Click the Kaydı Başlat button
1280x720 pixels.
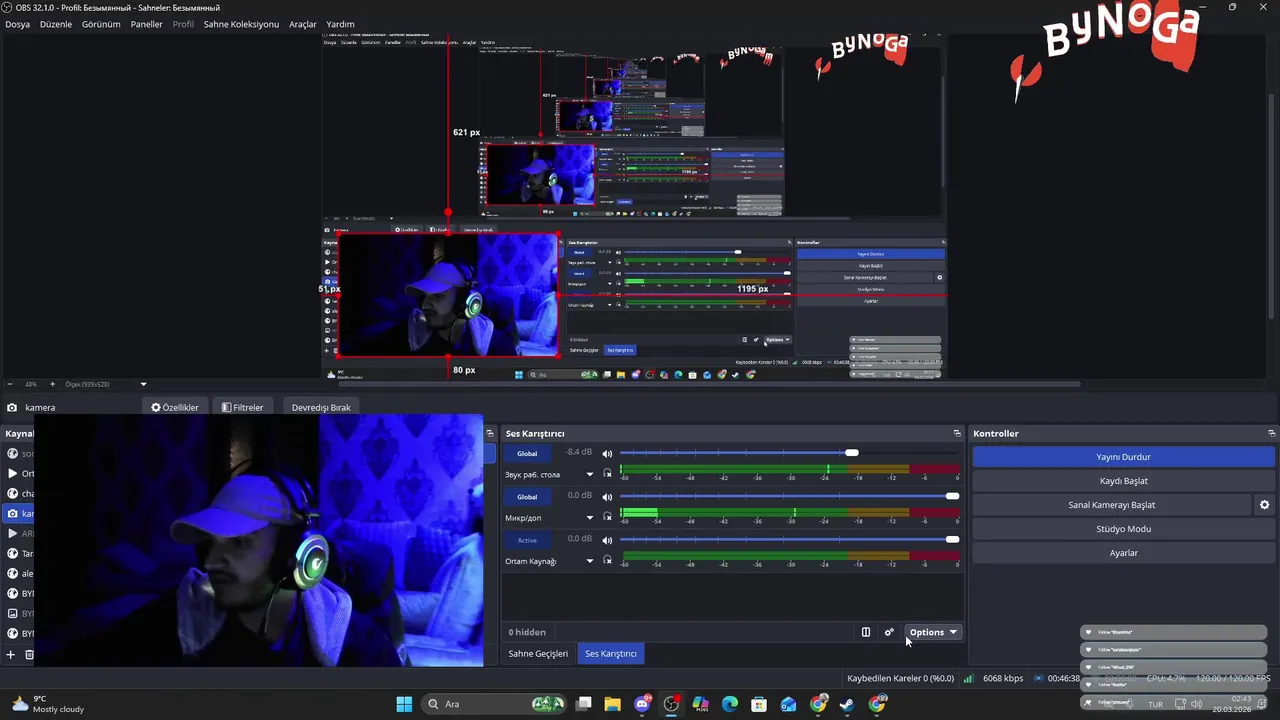pyautogui.click(x=1123, y=481)
